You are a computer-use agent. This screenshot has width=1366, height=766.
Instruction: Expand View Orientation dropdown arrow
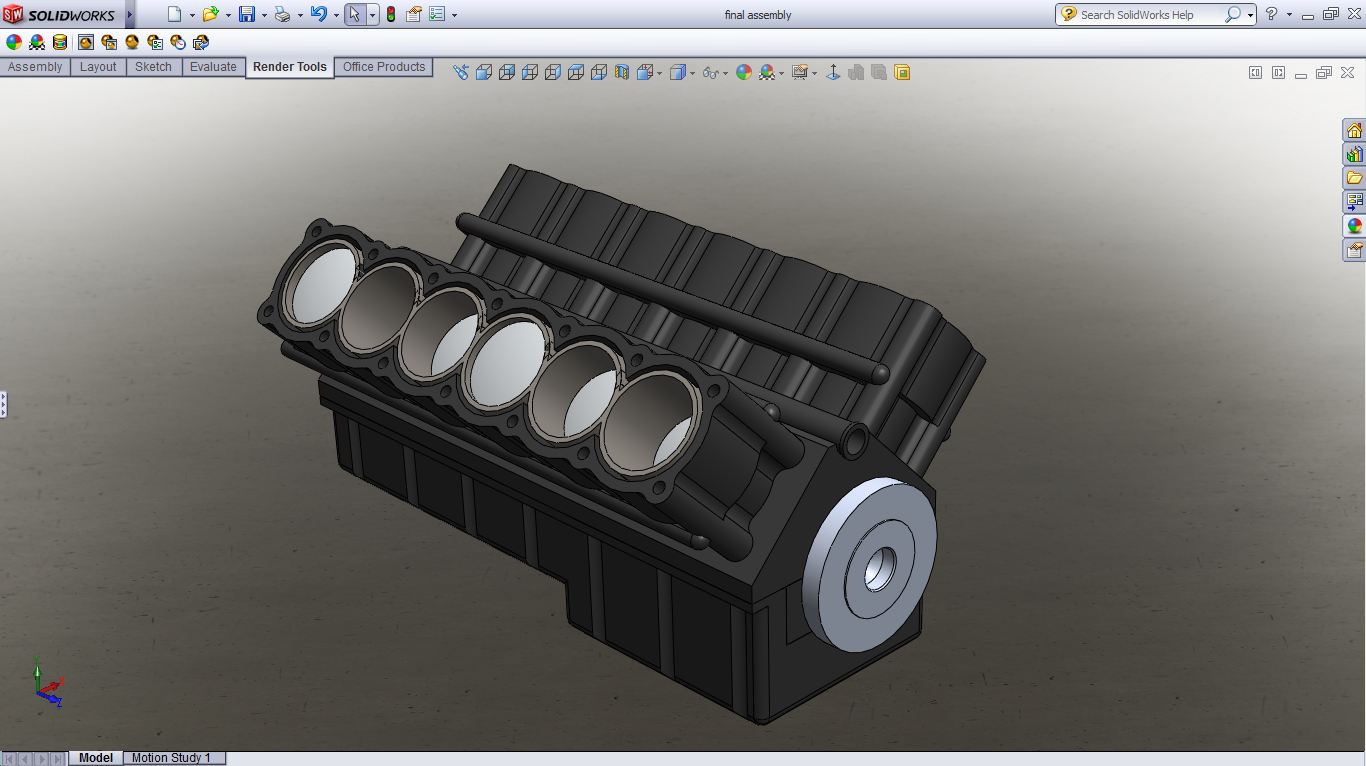pos(660,73)
